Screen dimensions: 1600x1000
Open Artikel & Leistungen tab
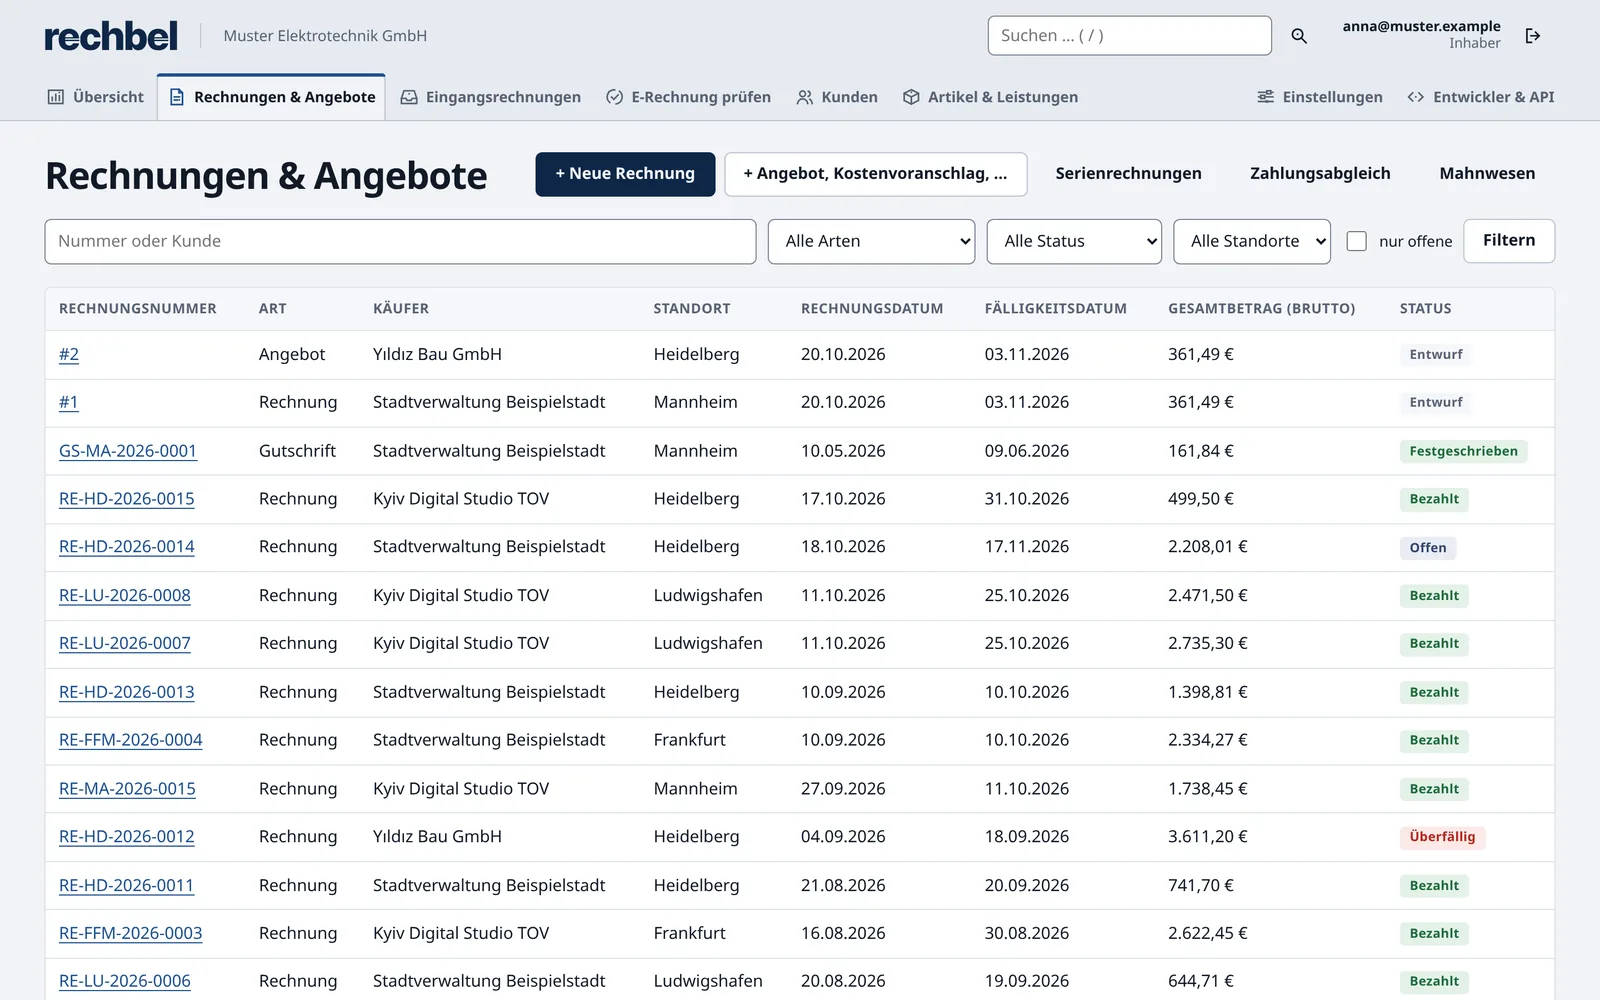coord(991,97)
